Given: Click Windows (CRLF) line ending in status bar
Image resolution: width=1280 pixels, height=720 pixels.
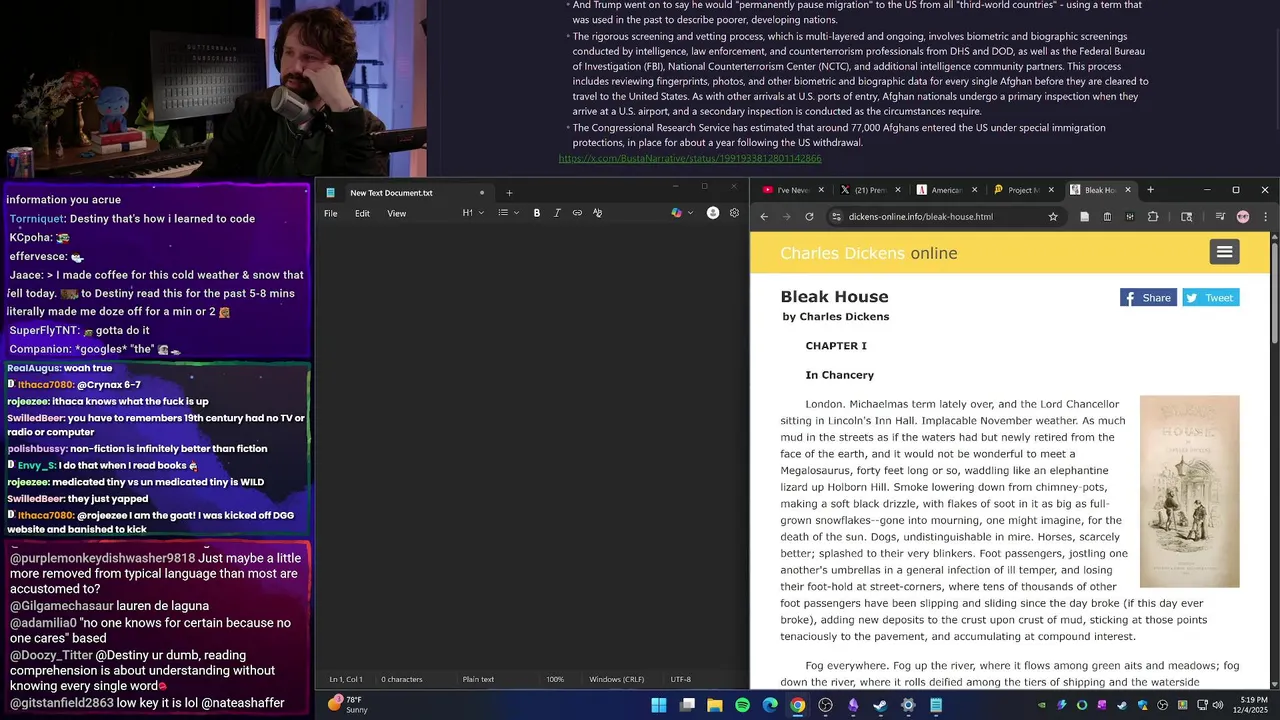Looking at the screenshot, I should click(x=617, y=680).
